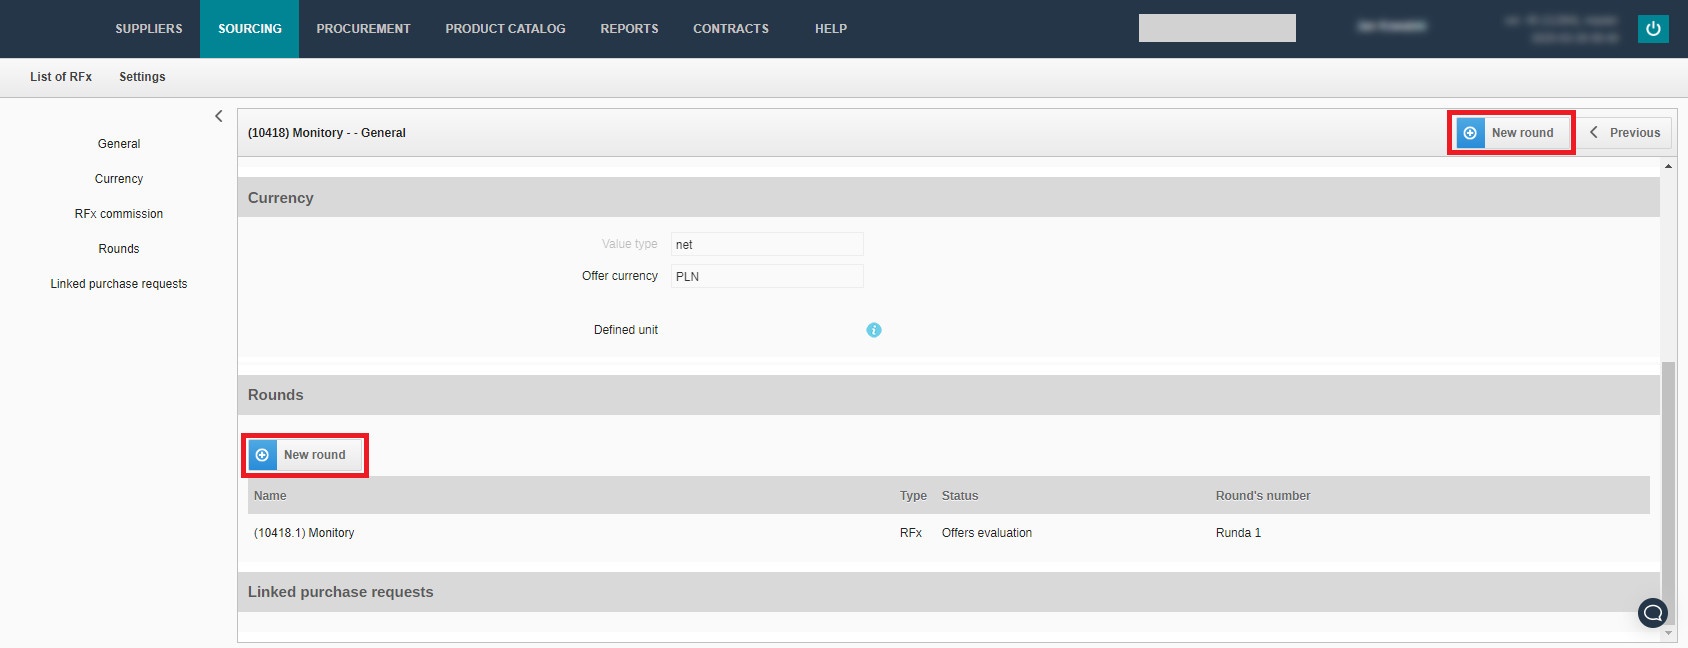Viewport: 1688px width, 648px height.
Task: Jump to Linked purchase requests in sidebar
Action: tap(119, 284)
